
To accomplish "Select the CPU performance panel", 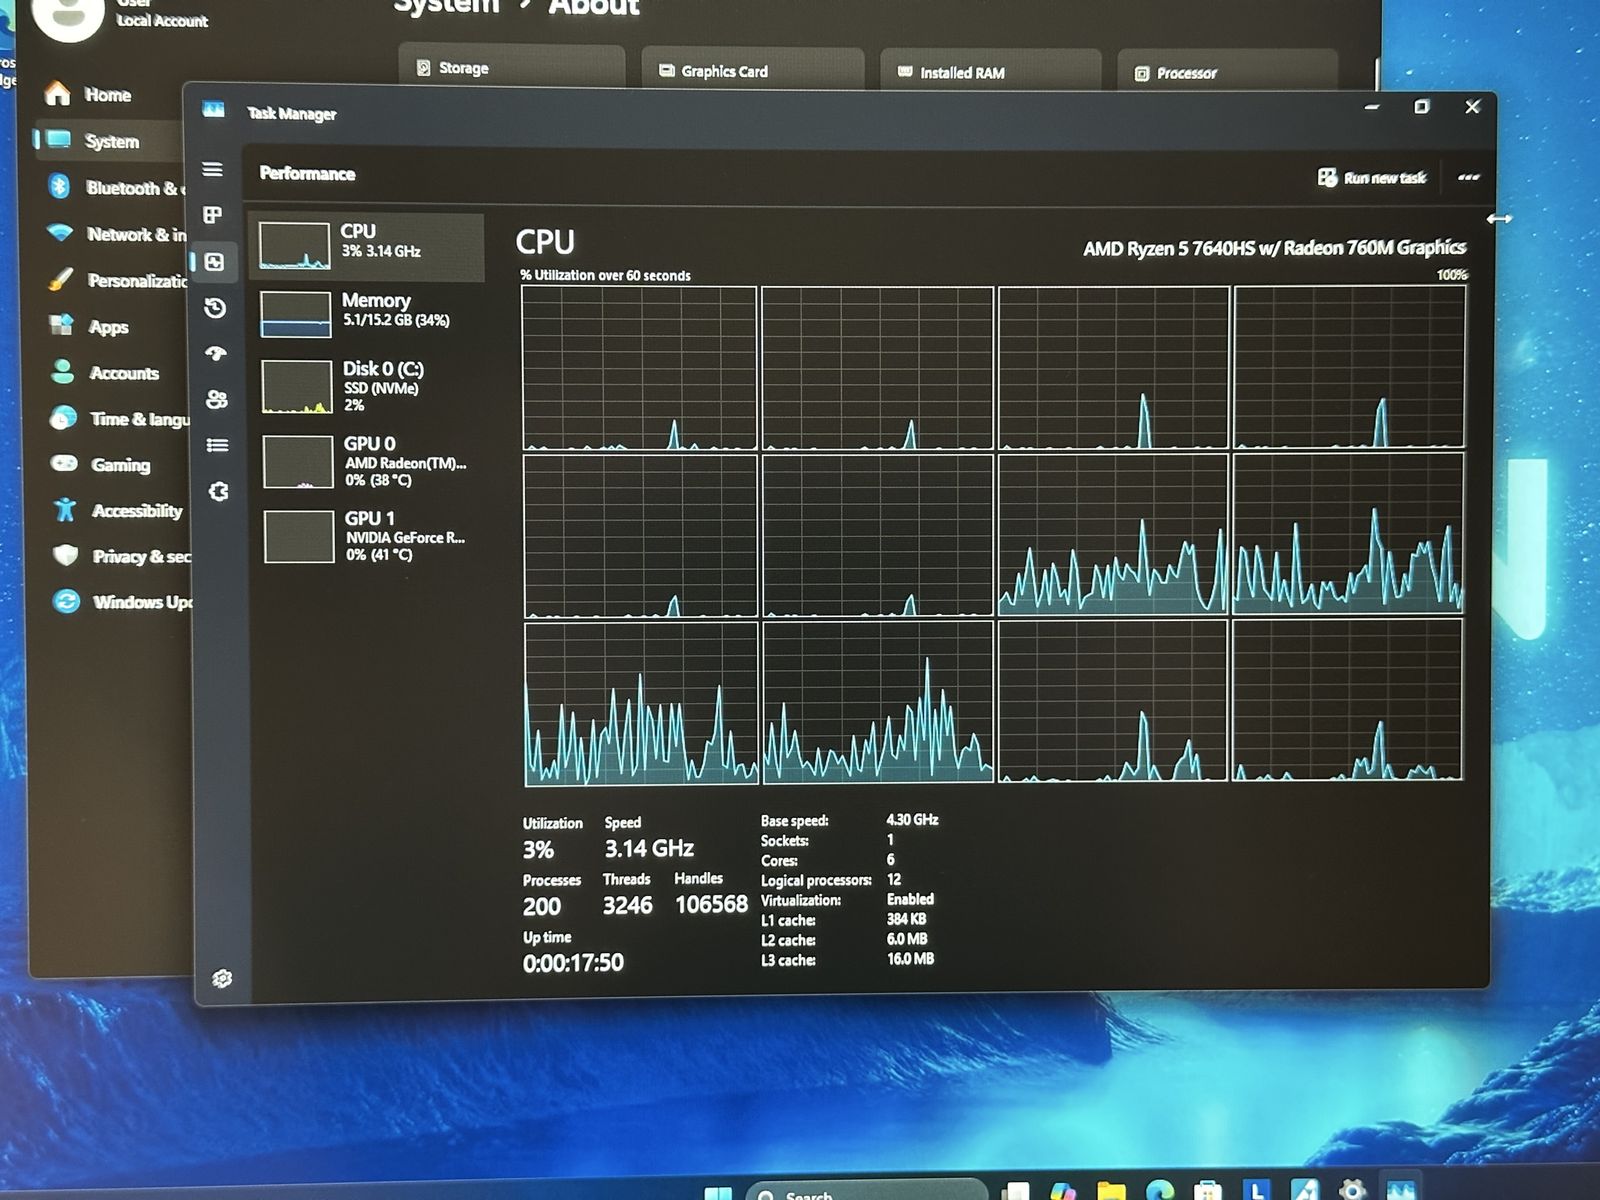I will click(366, 245).
